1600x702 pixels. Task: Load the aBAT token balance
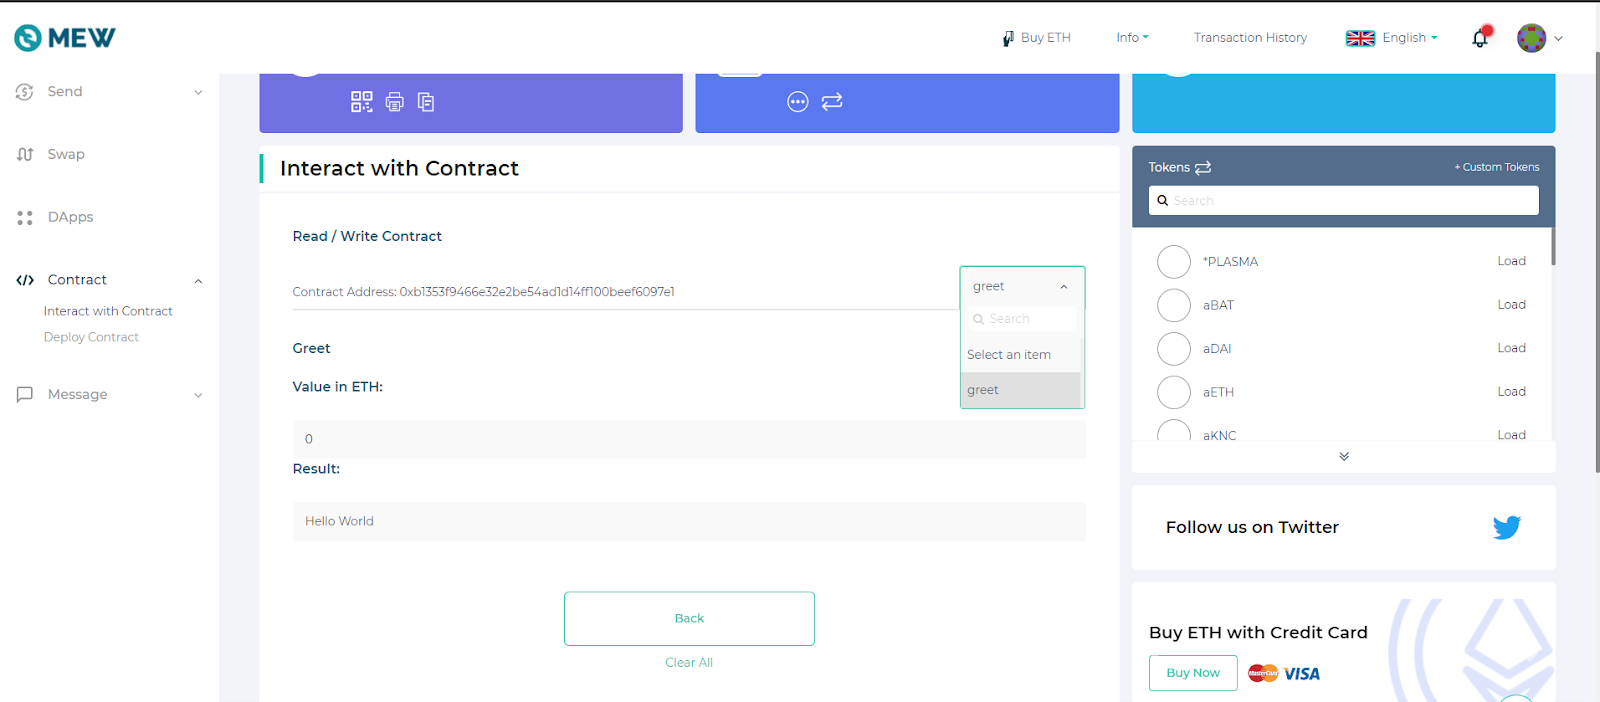(x=1511, y=305)
